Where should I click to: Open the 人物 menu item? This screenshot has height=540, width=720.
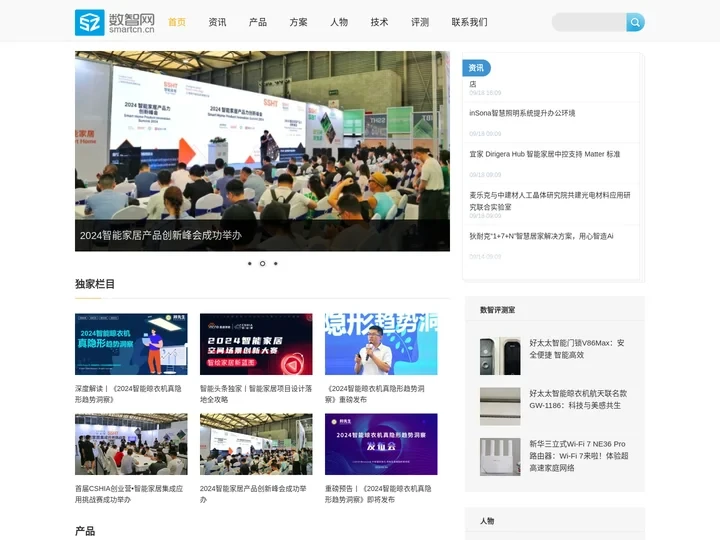339,22
